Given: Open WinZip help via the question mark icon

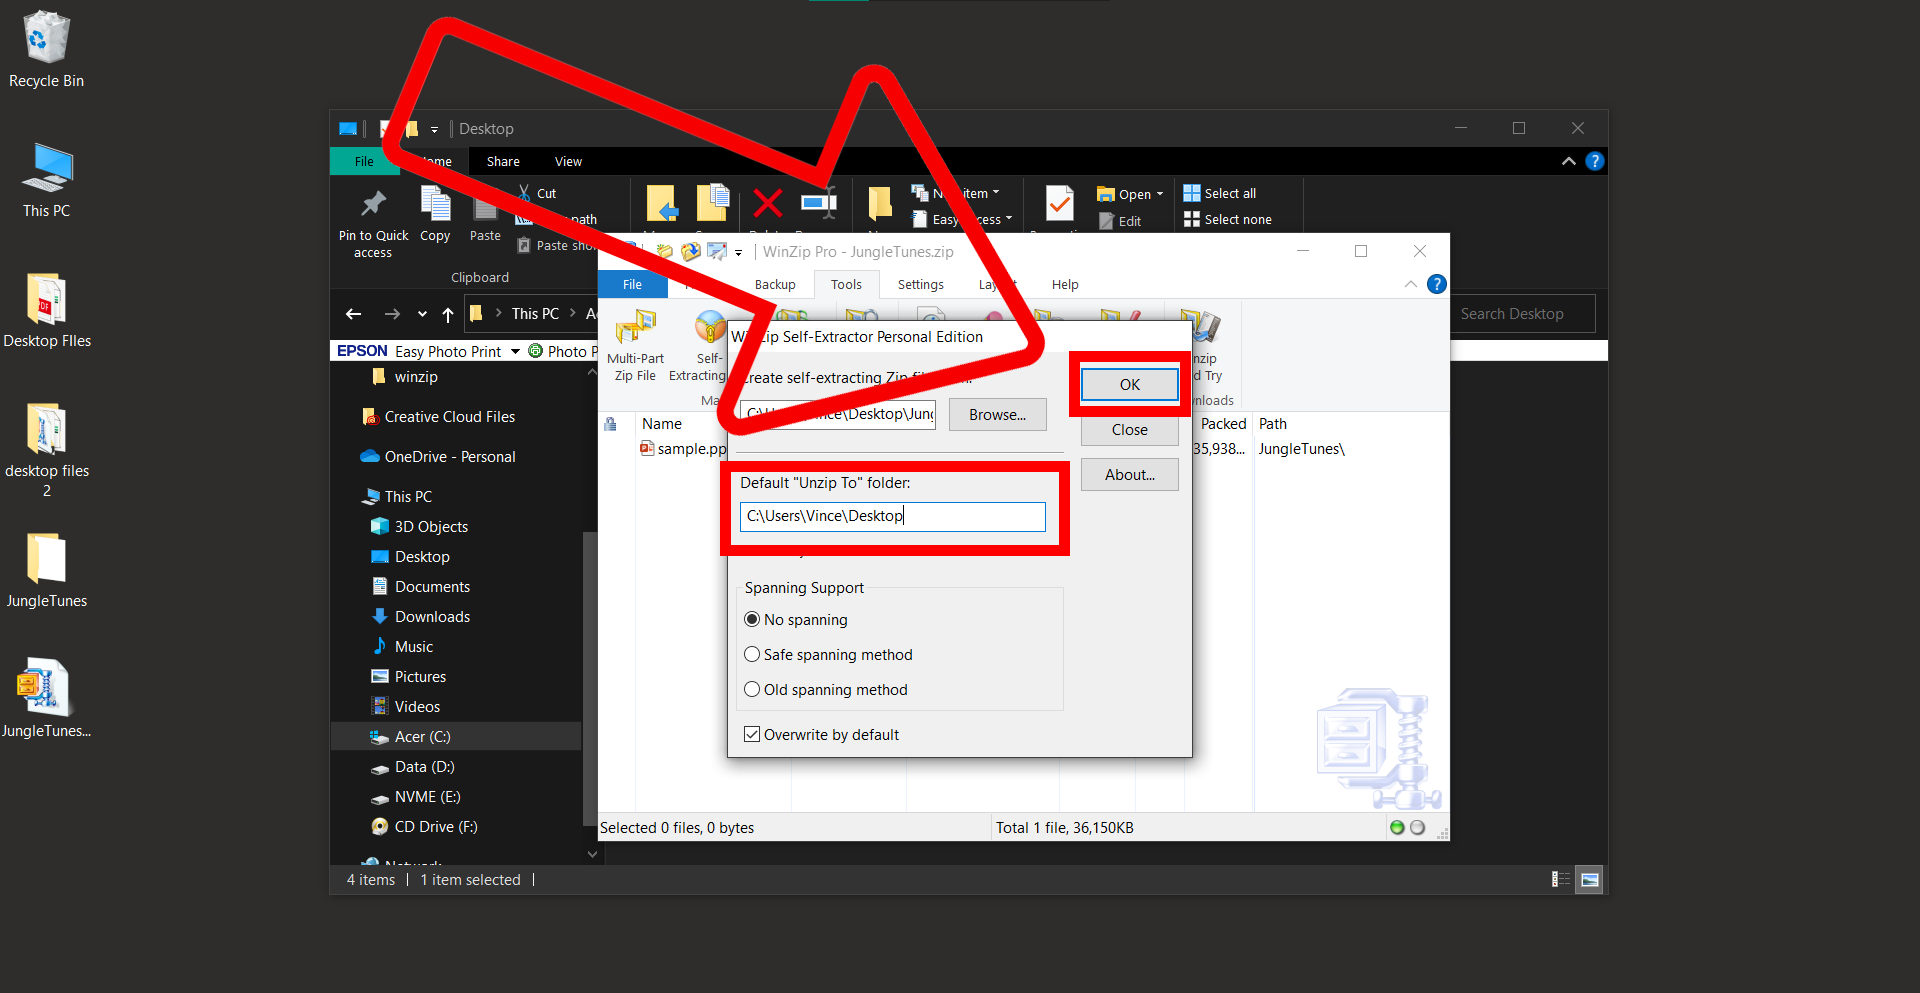Looking at the screenshot, I should [x=1437, y=284].
